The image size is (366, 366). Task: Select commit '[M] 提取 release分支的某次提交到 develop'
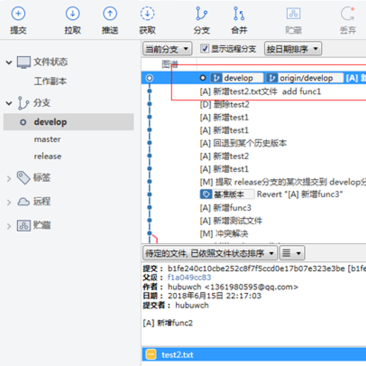pos(283,182)
